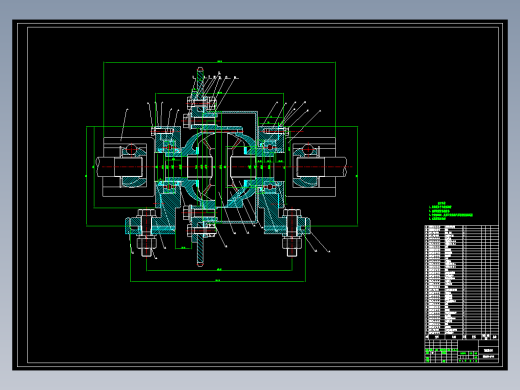The image size is (520, 390).
Task: Select the left ball bearing cross-section
Action: coord(132,165)
